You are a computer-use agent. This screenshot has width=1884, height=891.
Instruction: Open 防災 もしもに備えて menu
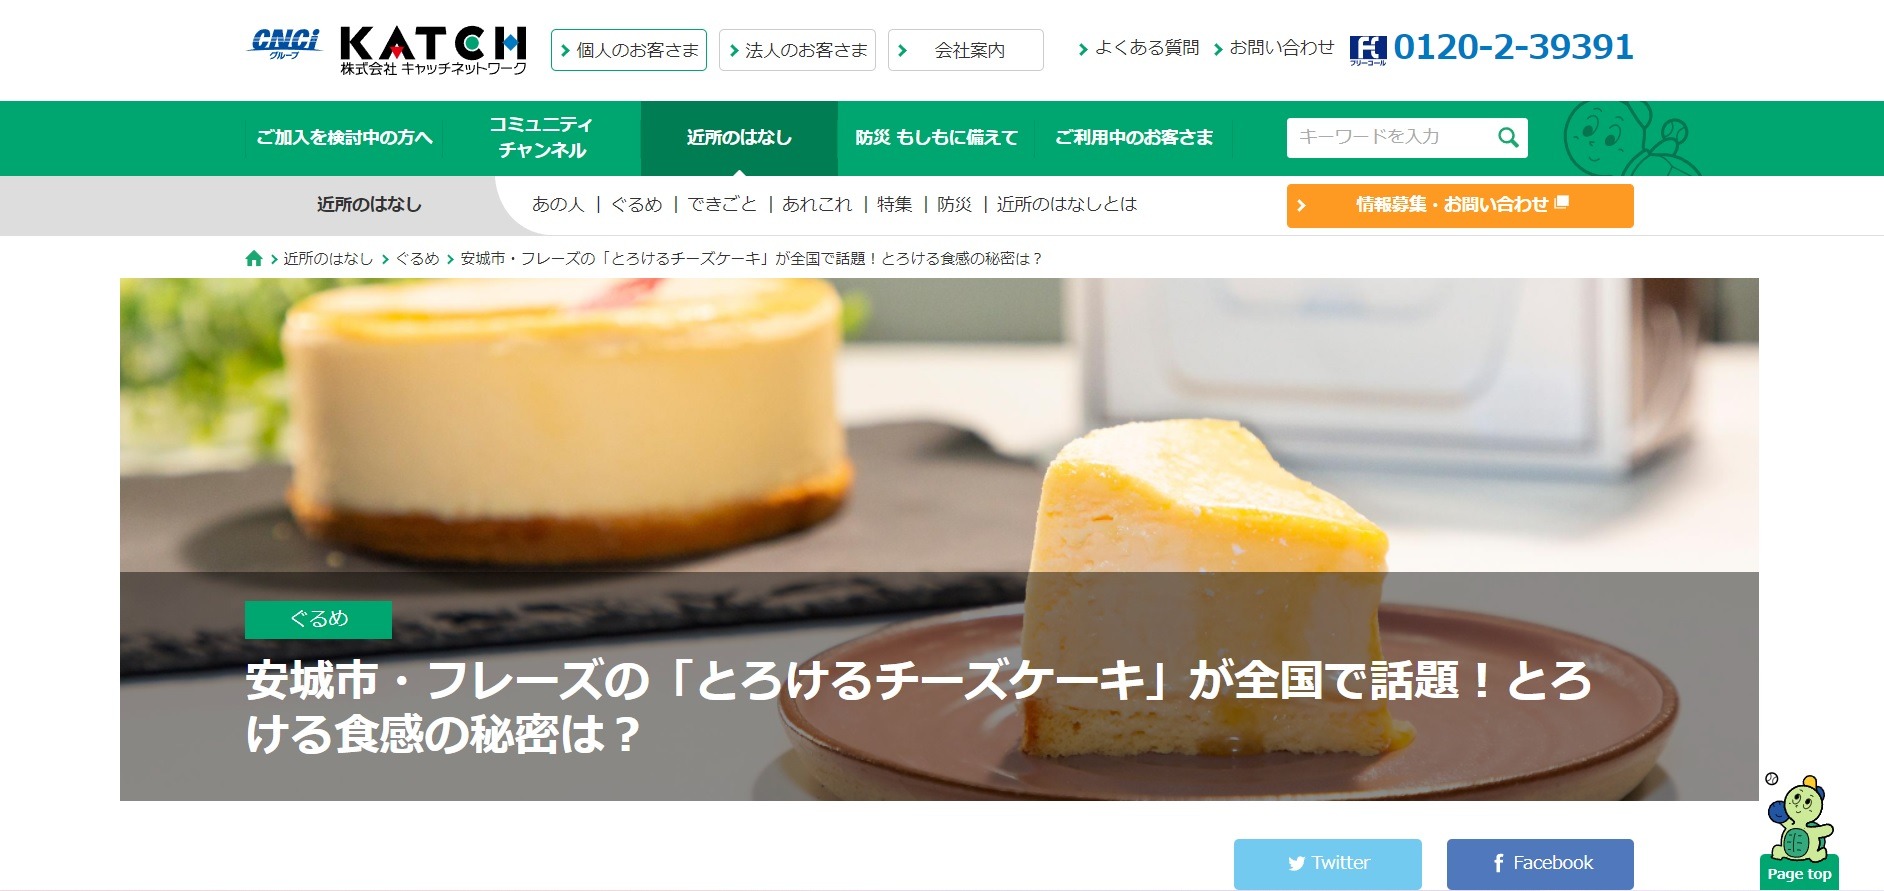(936, 138)
